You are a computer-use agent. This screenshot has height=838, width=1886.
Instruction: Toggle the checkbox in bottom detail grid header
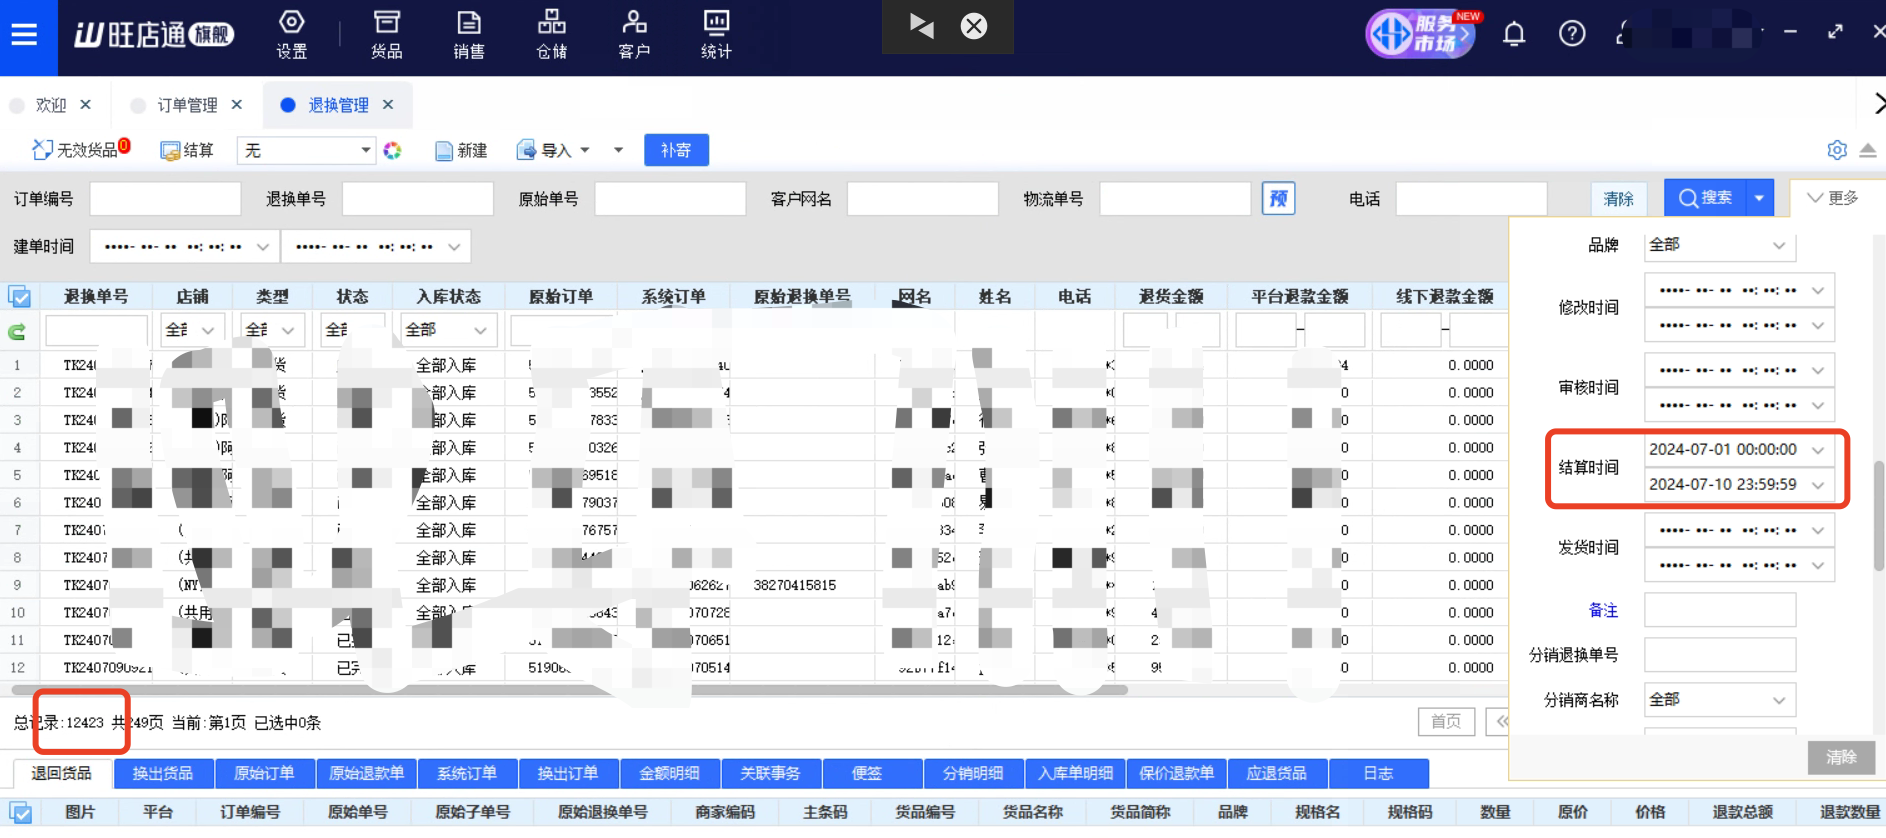pos(20,813)
